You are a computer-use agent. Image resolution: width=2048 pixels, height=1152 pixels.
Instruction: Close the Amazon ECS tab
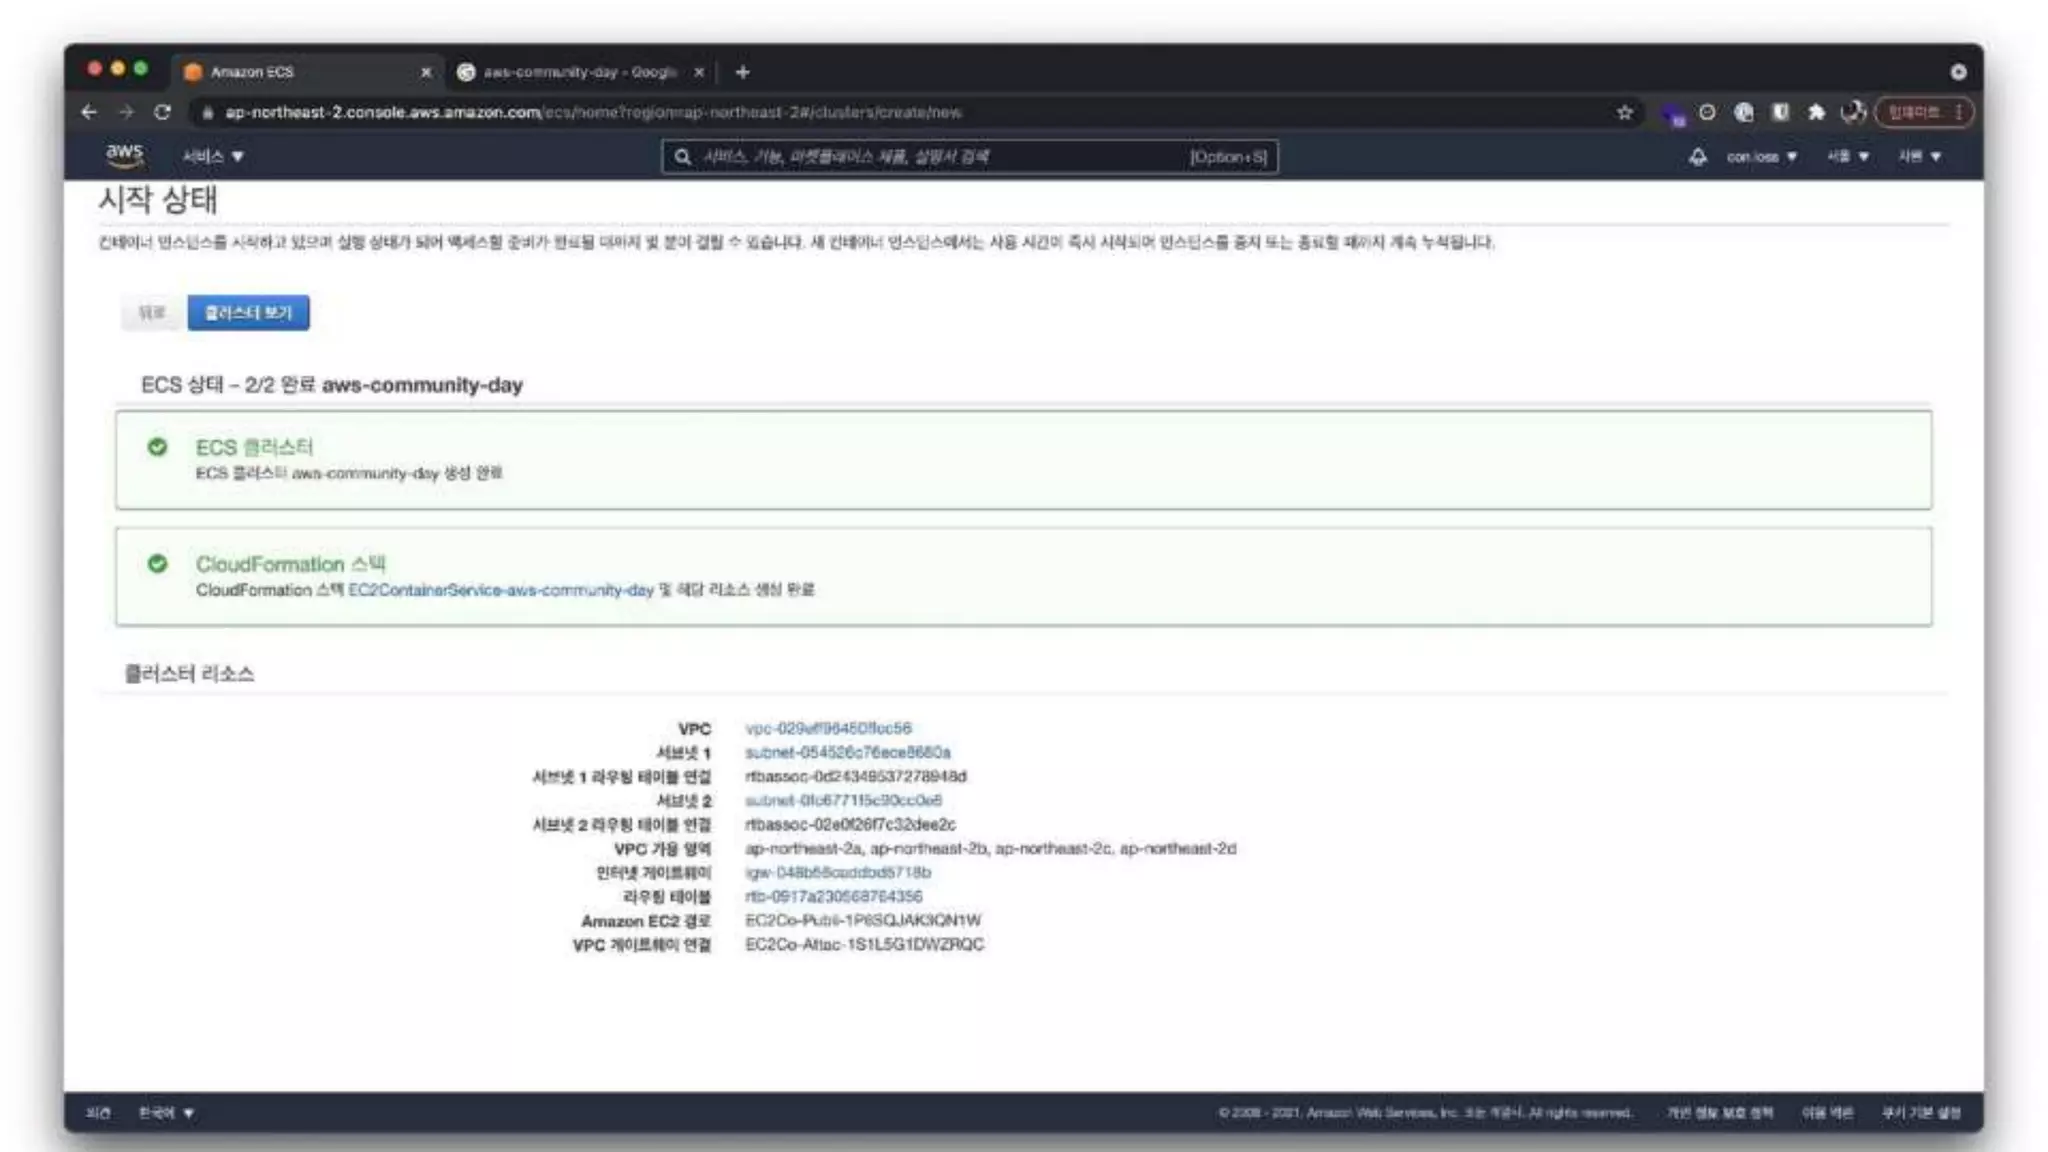[426, 72]
